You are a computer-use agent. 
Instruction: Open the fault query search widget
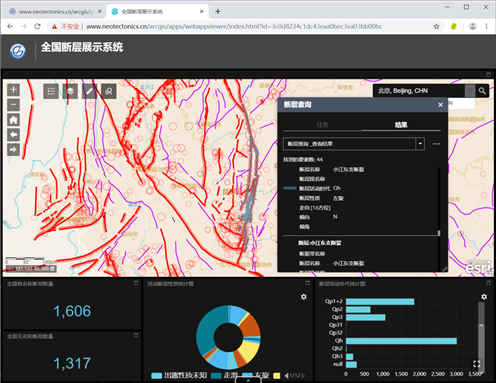pos(109,91)
